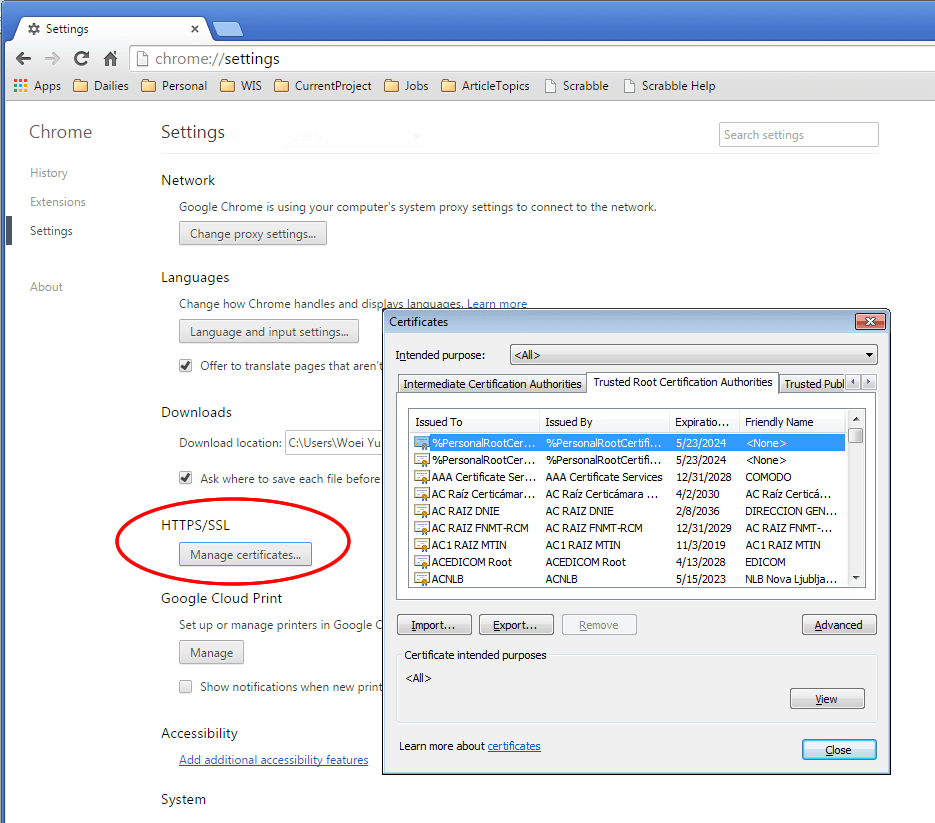Viewport: 935px width, 823px height.
Task: Click the certificate list scrollbar thumb
Action: [856, 435]
